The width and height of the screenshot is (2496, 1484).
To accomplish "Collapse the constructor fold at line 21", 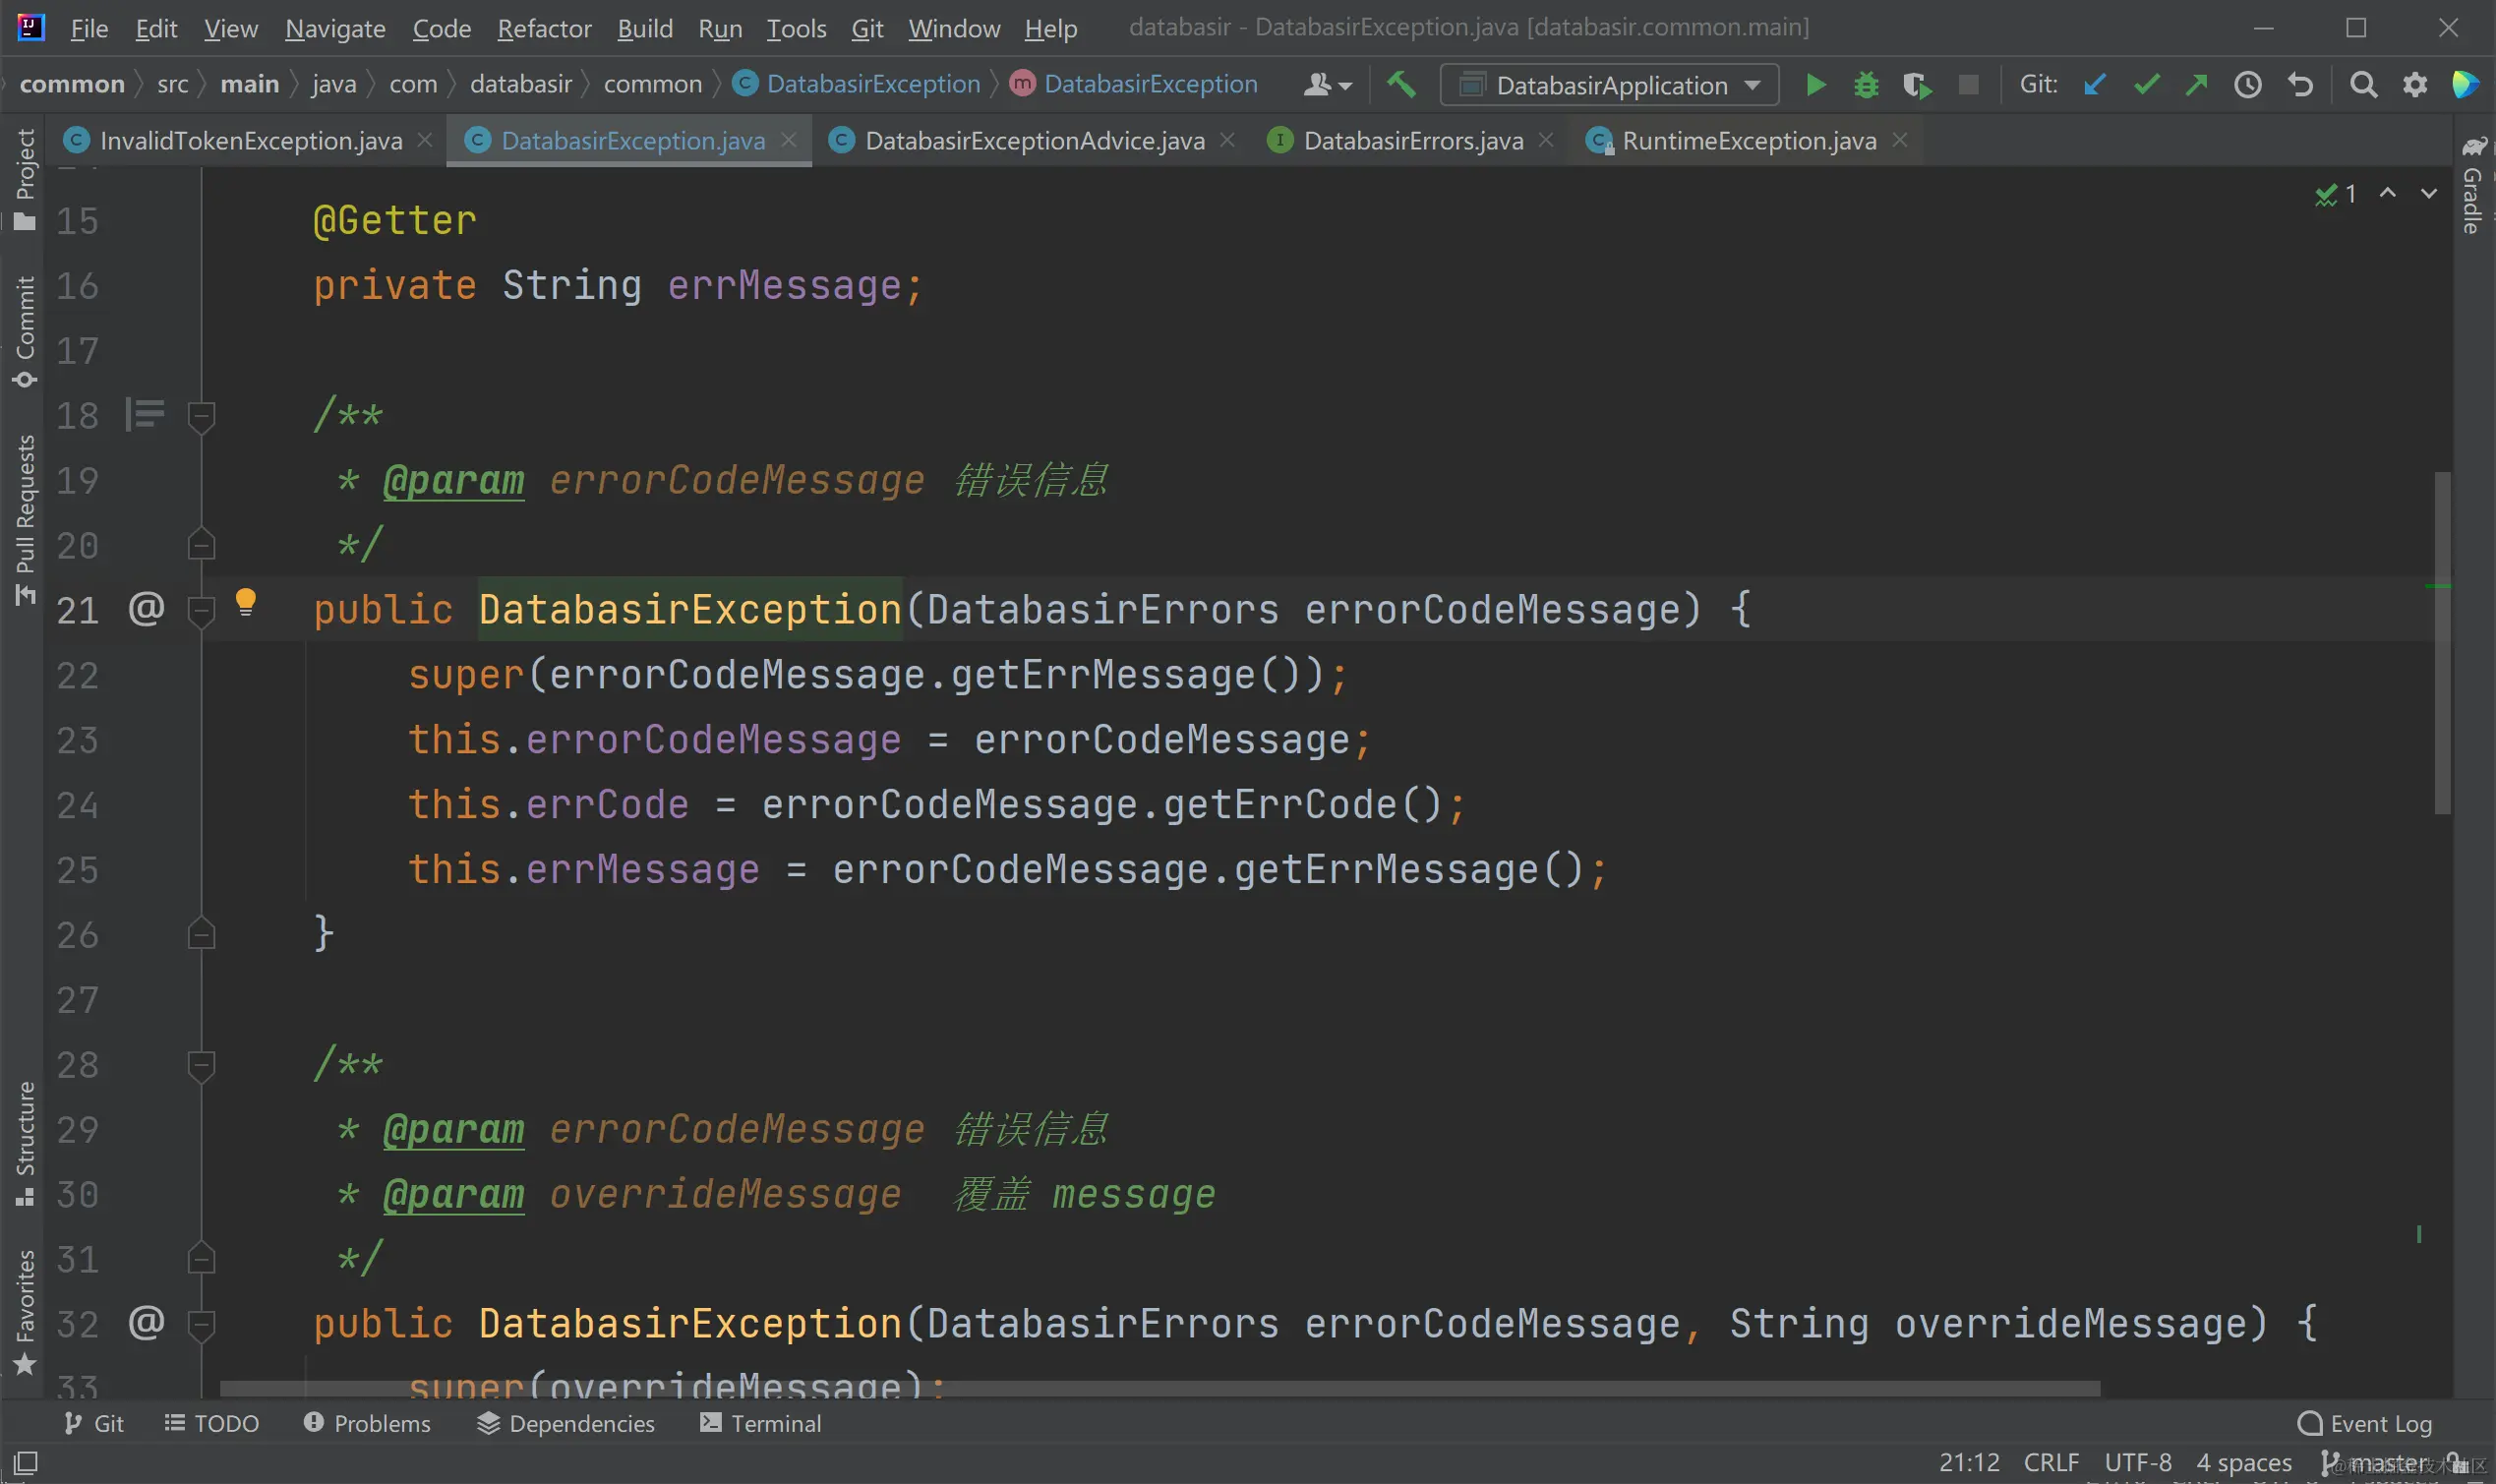I will (201, 609).
